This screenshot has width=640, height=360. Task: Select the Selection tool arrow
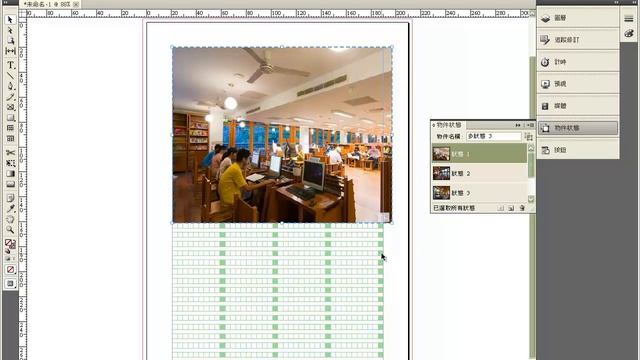pos(10,20)
